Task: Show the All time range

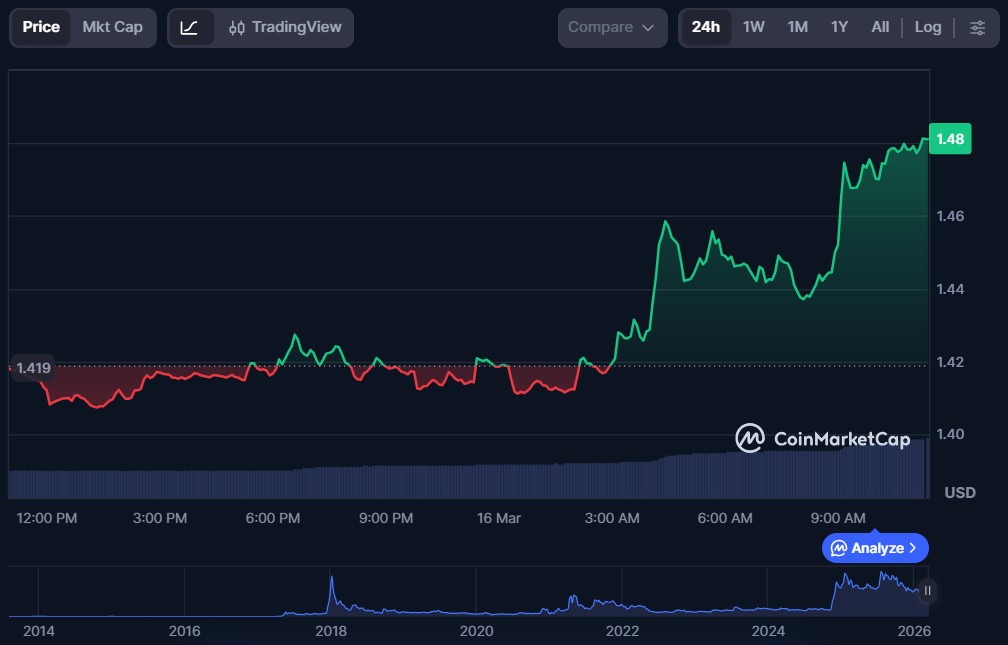Action: click(880, 27)
